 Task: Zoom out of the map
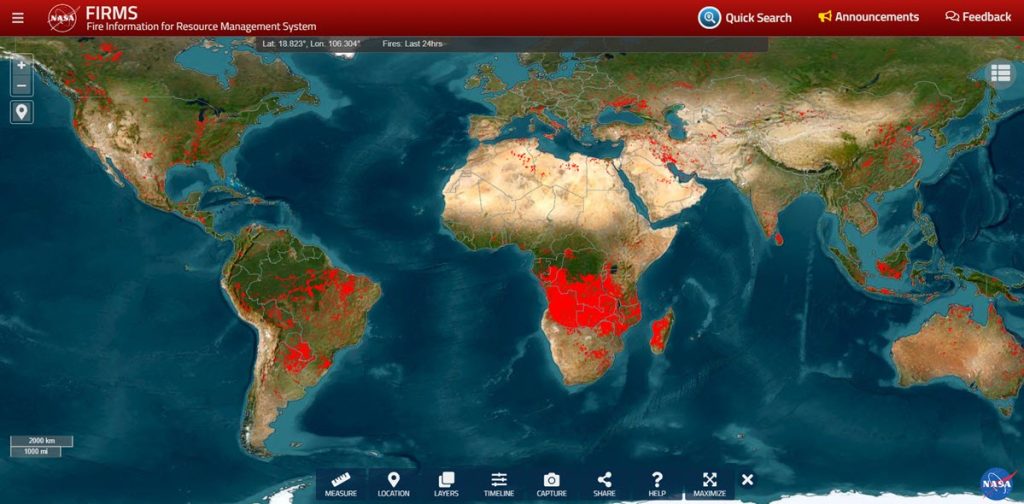(x=22, y=85)
